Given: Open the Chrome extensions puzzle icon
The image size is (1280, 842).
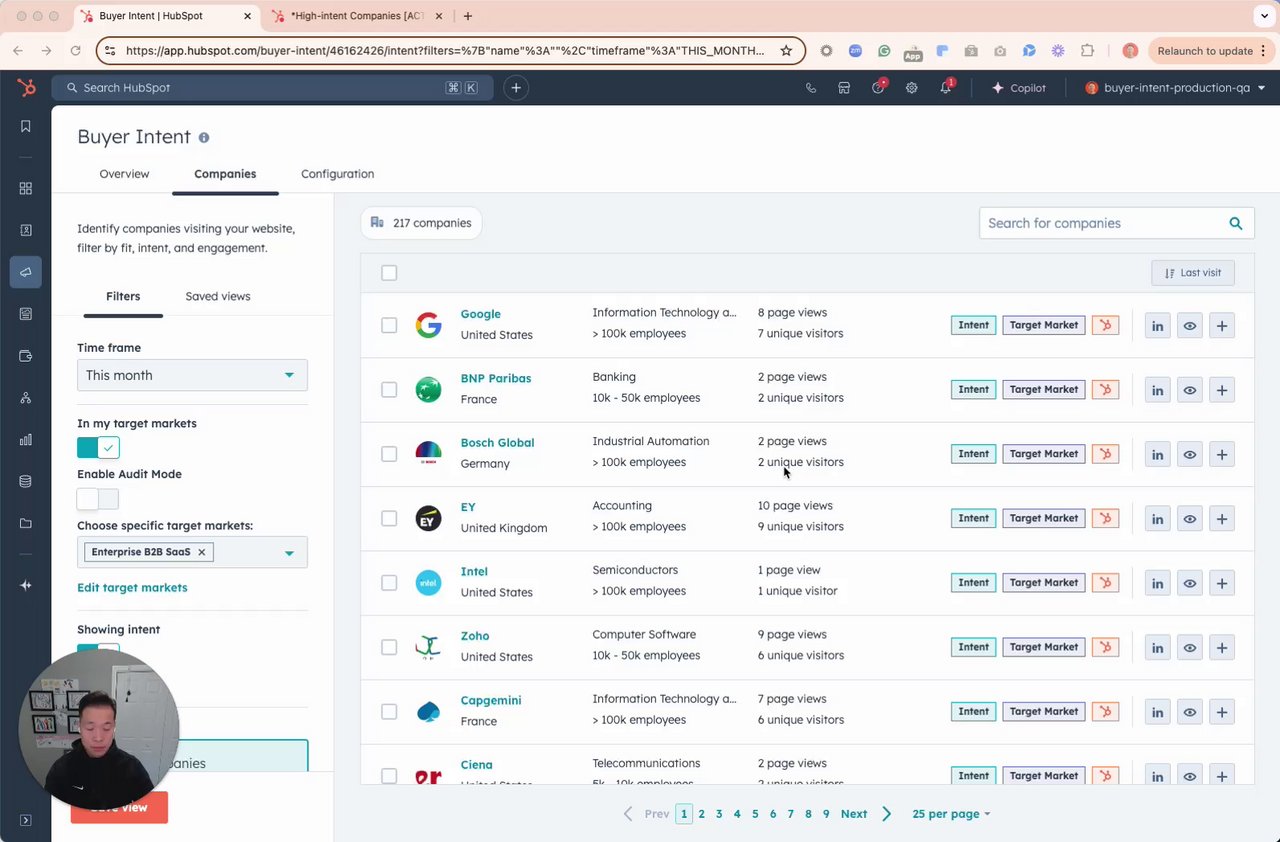Looking at the screenshot, I should pyautogui.click(x=1088, y=51).
